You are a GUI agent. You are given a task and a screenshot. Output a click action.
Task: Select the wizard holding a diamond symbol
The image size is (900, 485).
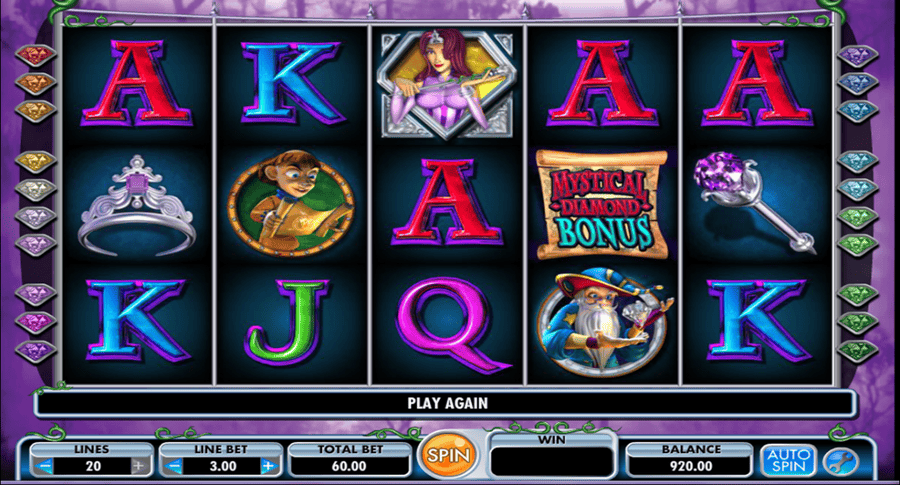click(603, 321)
